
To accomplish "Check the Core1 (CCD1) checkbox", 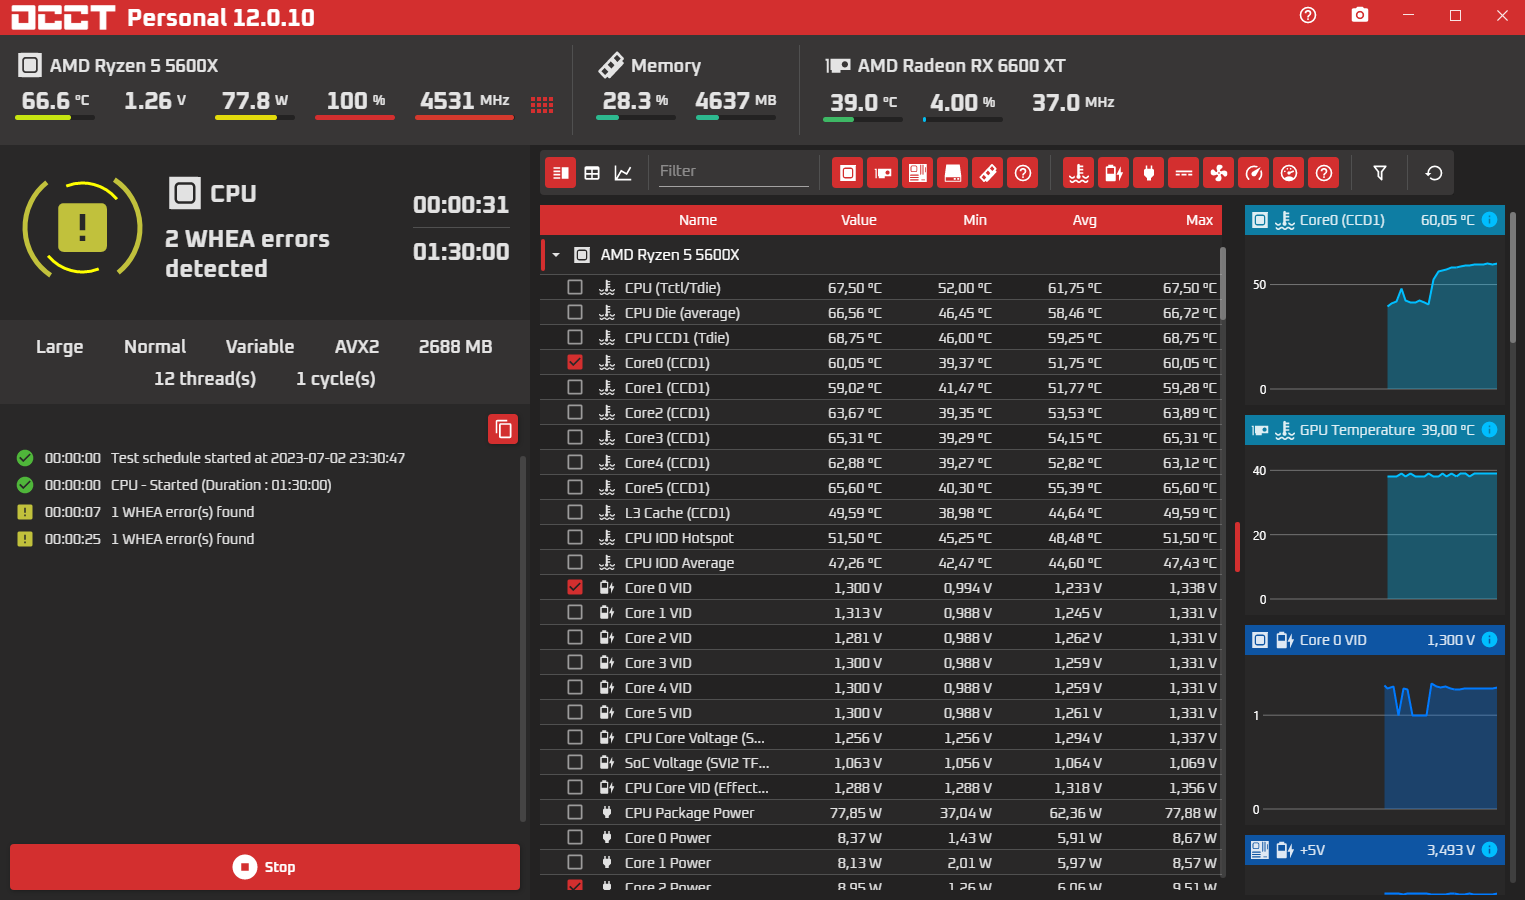I will tap(575, 387).
